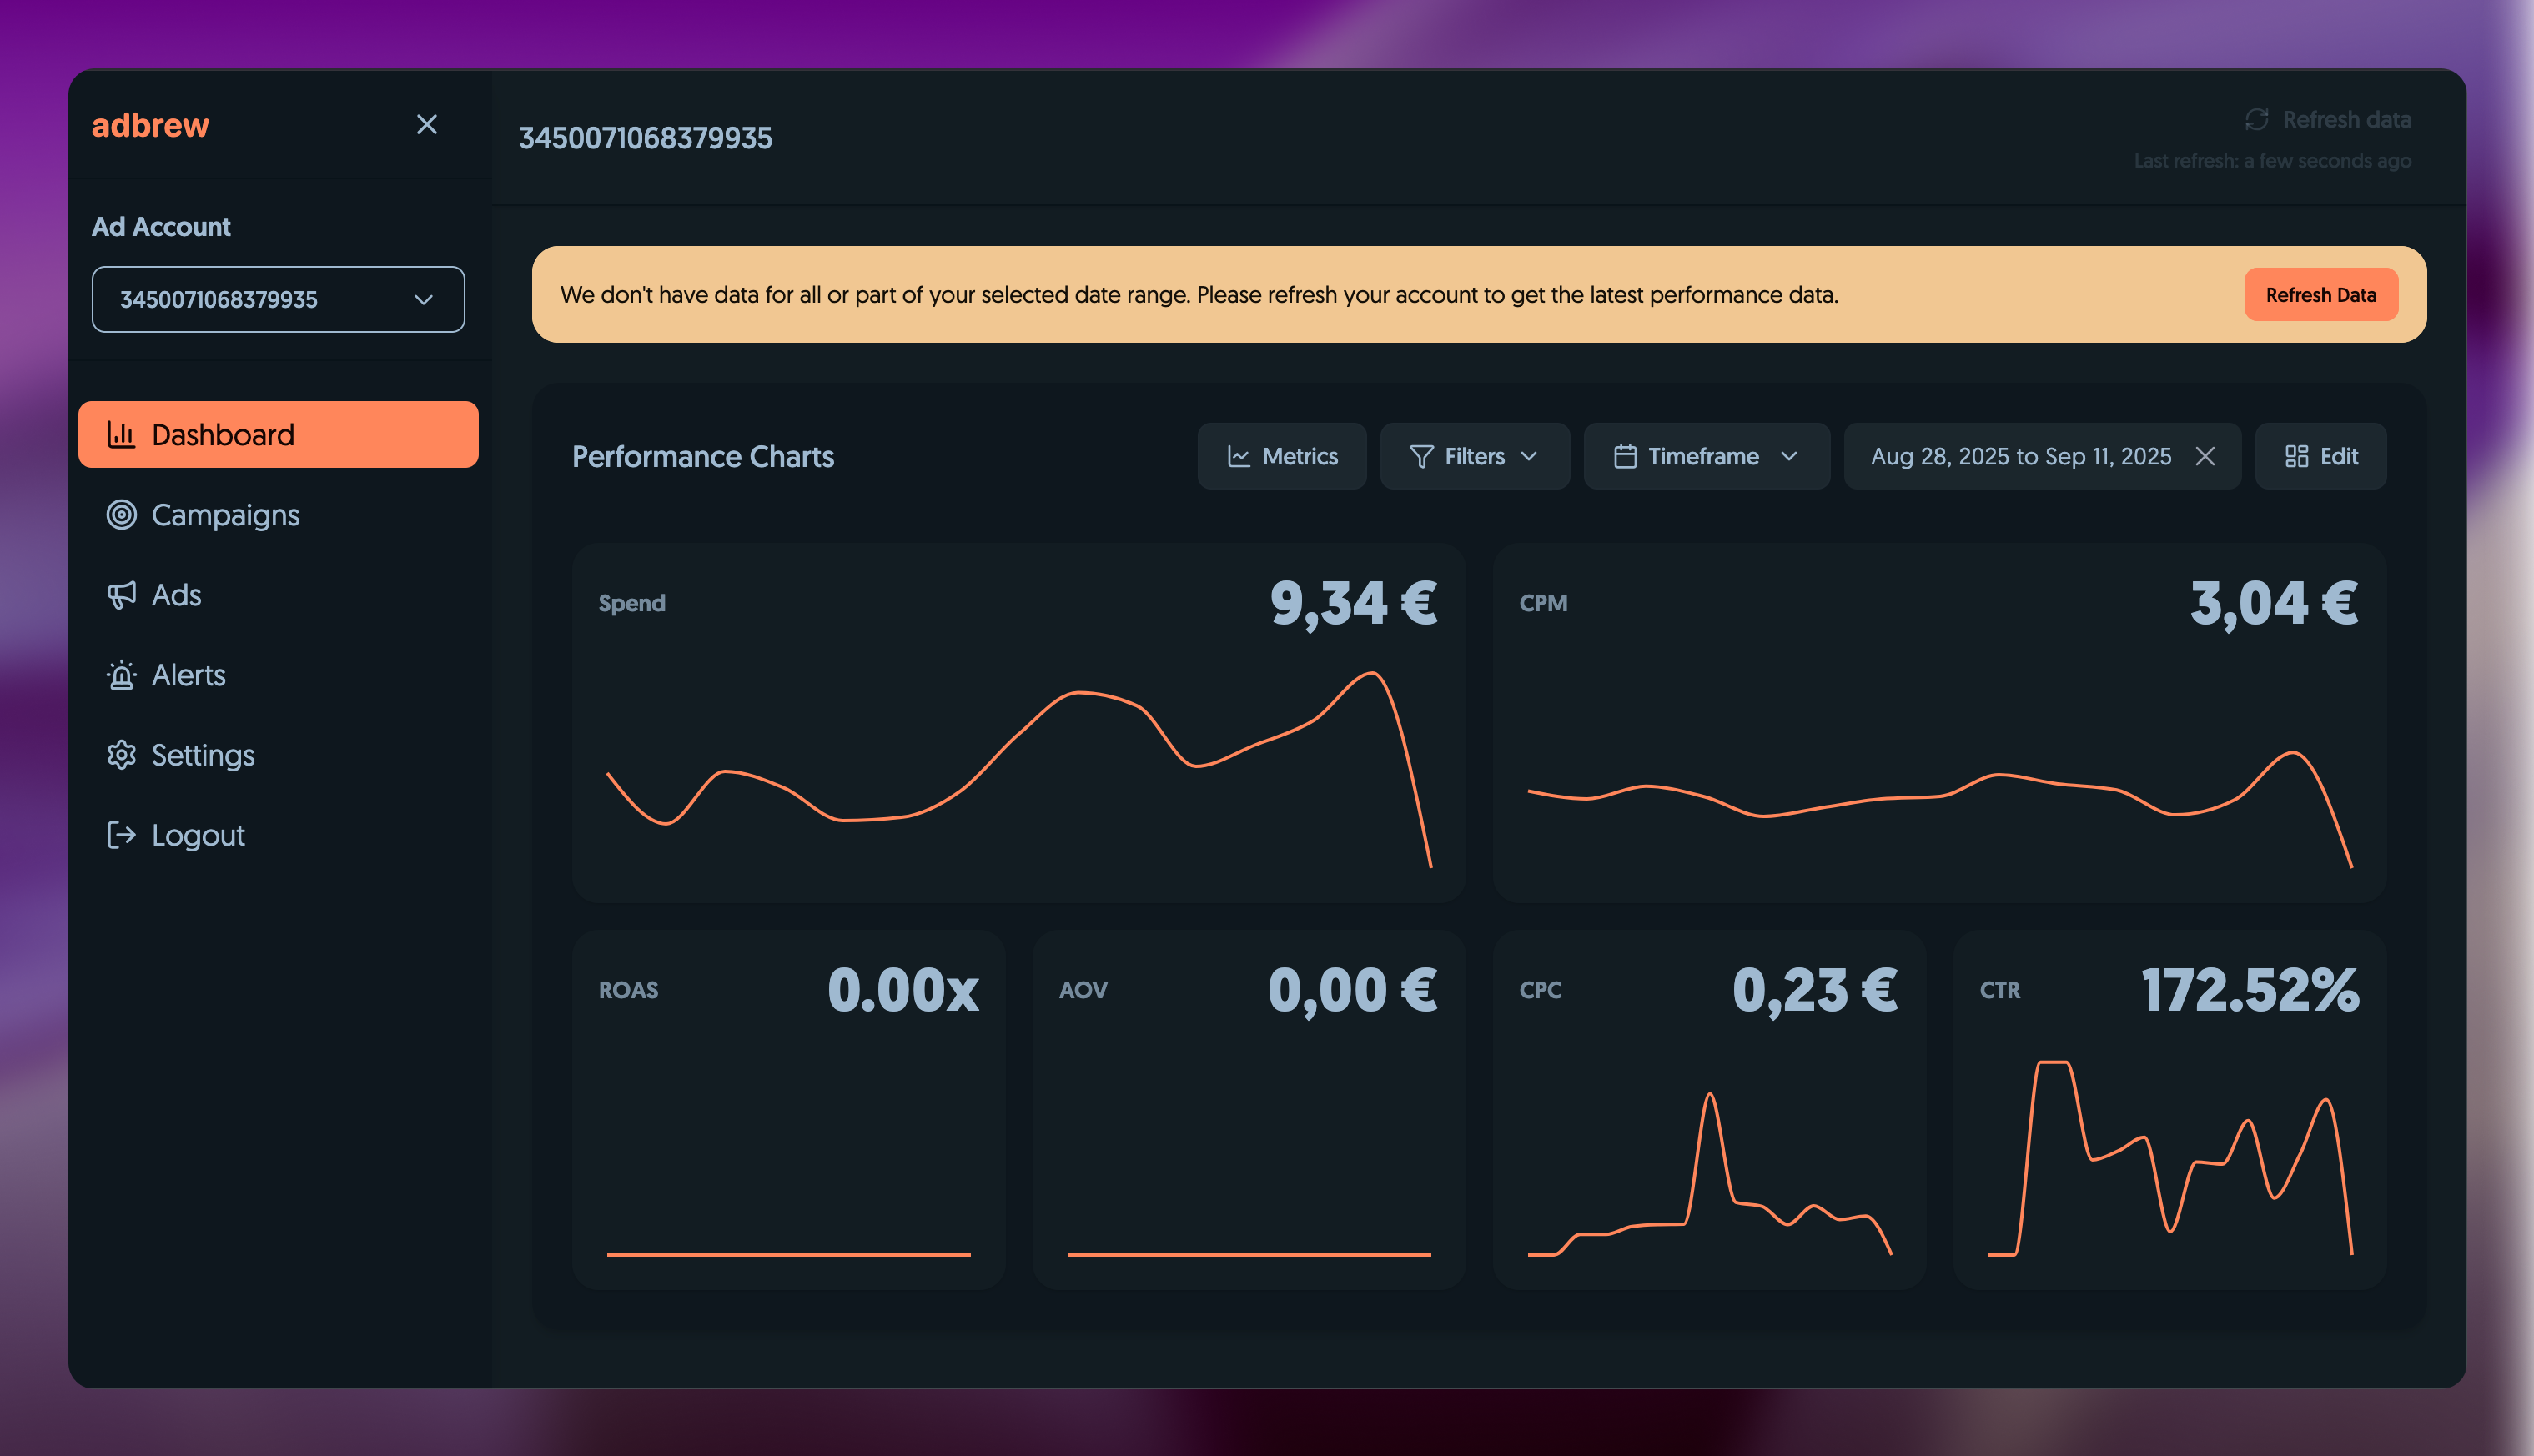Click the Logout arrow icon

coord(121,834)
